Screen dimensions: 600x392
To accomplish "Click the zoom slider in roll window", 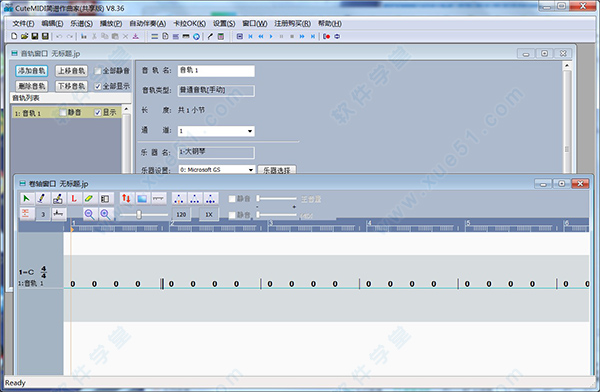I will (x=139, y=214).
